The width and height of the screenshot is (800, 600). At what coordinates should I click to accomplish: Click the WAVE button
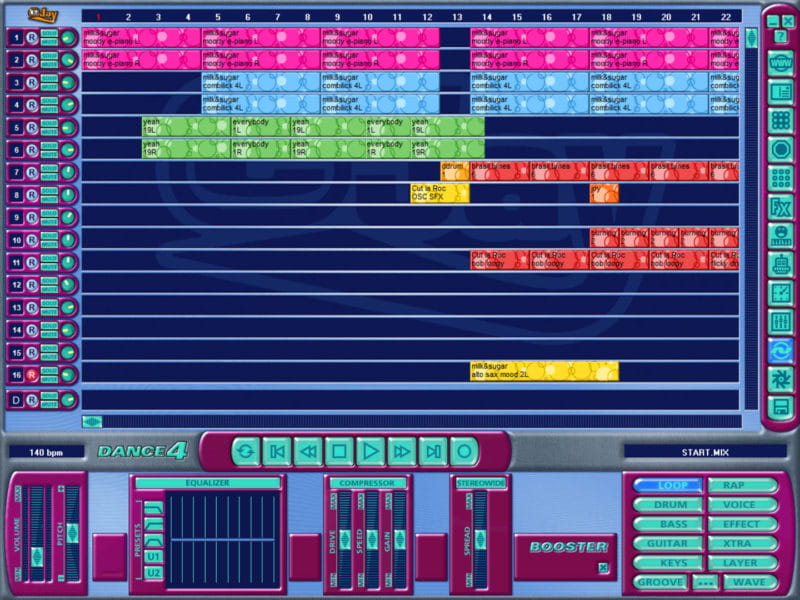749,581
